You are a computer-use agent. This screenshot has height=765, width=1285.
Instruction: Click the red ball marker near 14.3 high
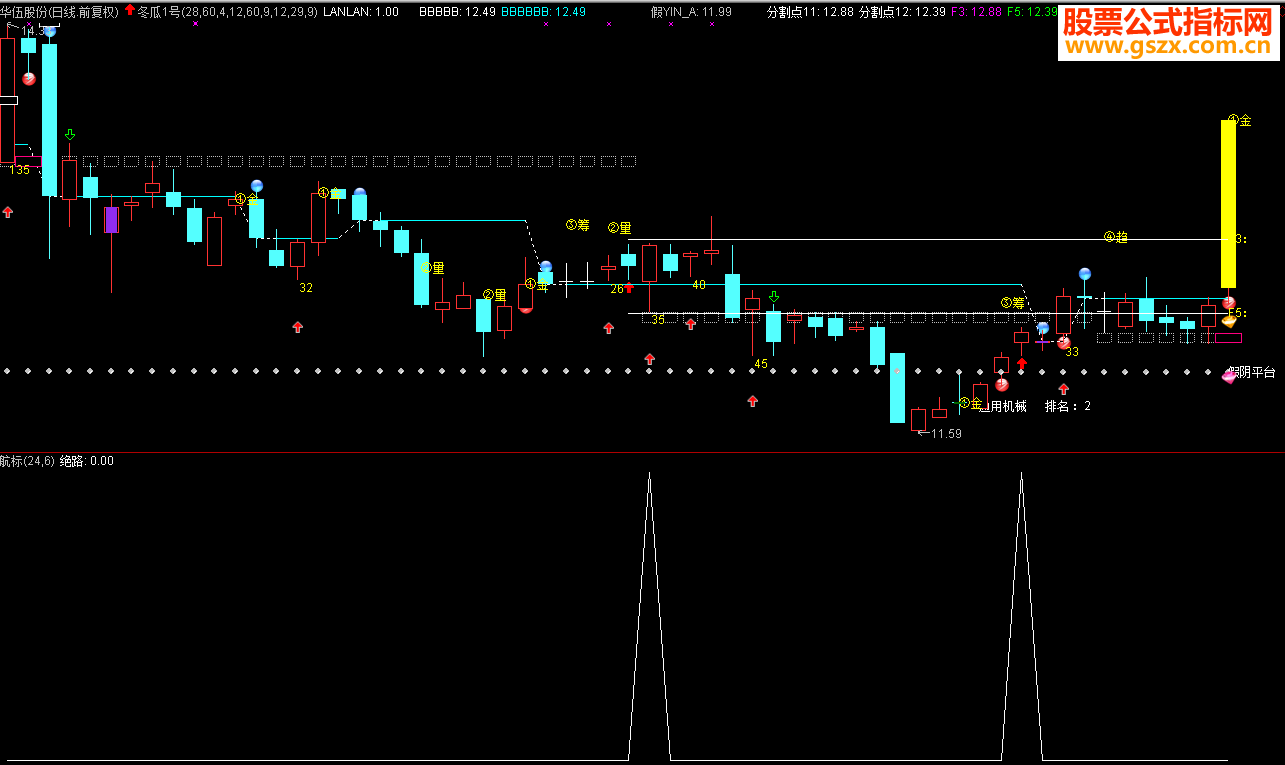pyautogui.click(x=29, y=78)
